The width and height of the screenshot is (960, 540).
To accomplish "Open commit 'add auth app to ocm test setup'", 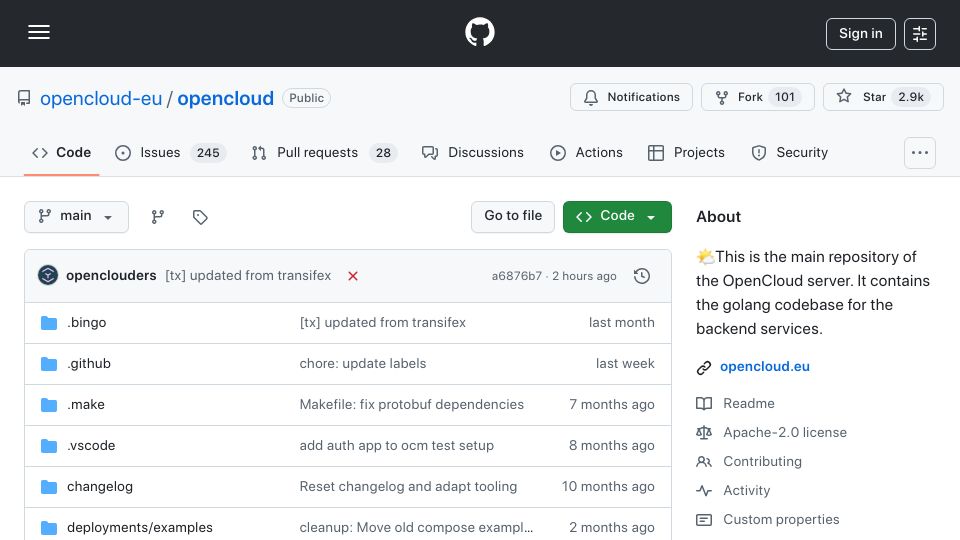I will [x=396, y=446].
